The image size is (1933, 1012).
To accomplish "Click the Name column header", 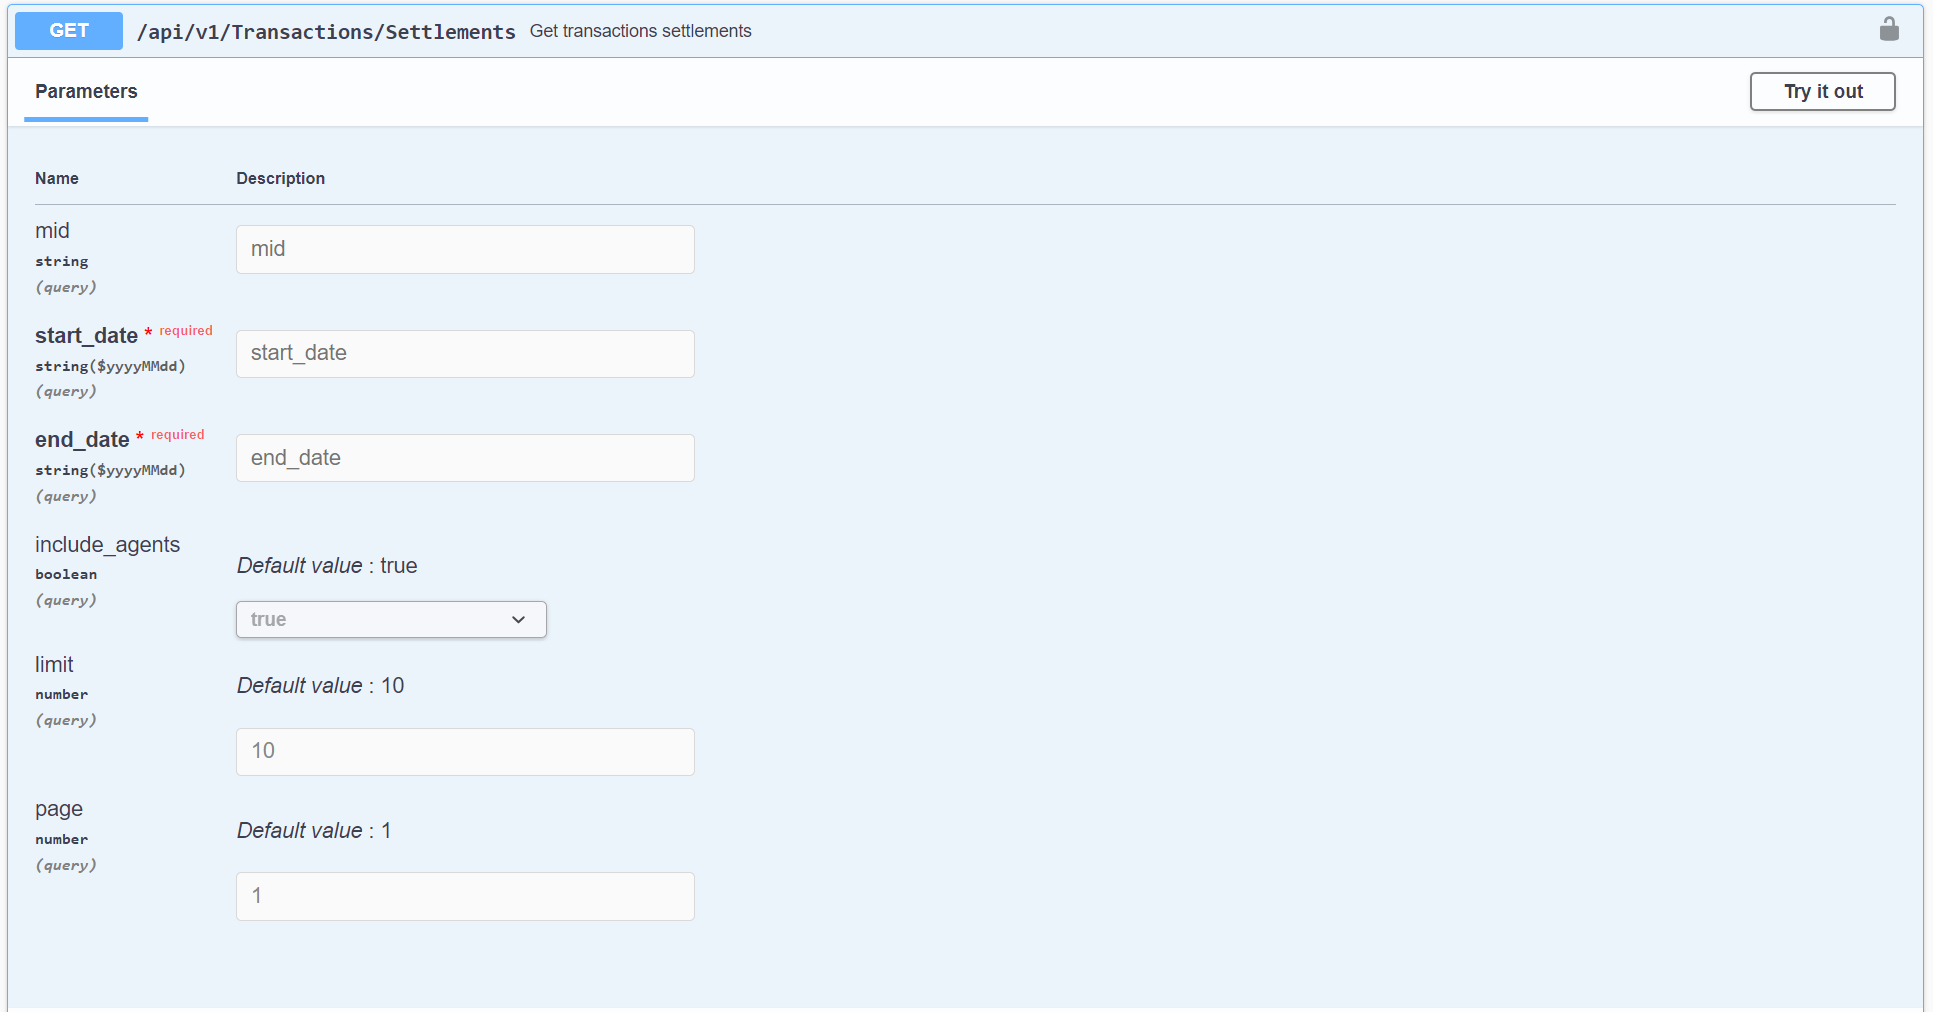I will (x=57, y=178).
